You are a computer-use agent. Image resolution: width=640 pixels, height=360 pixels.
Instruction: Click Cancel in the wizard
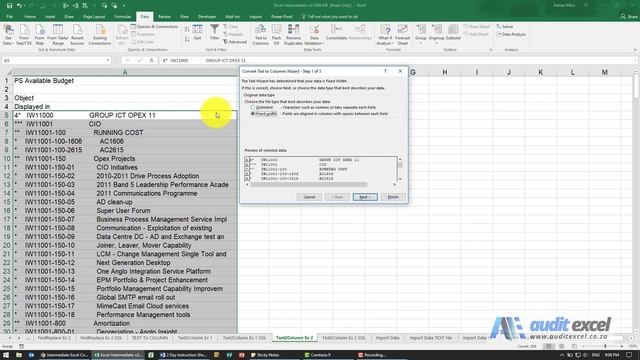pos(309,197)
